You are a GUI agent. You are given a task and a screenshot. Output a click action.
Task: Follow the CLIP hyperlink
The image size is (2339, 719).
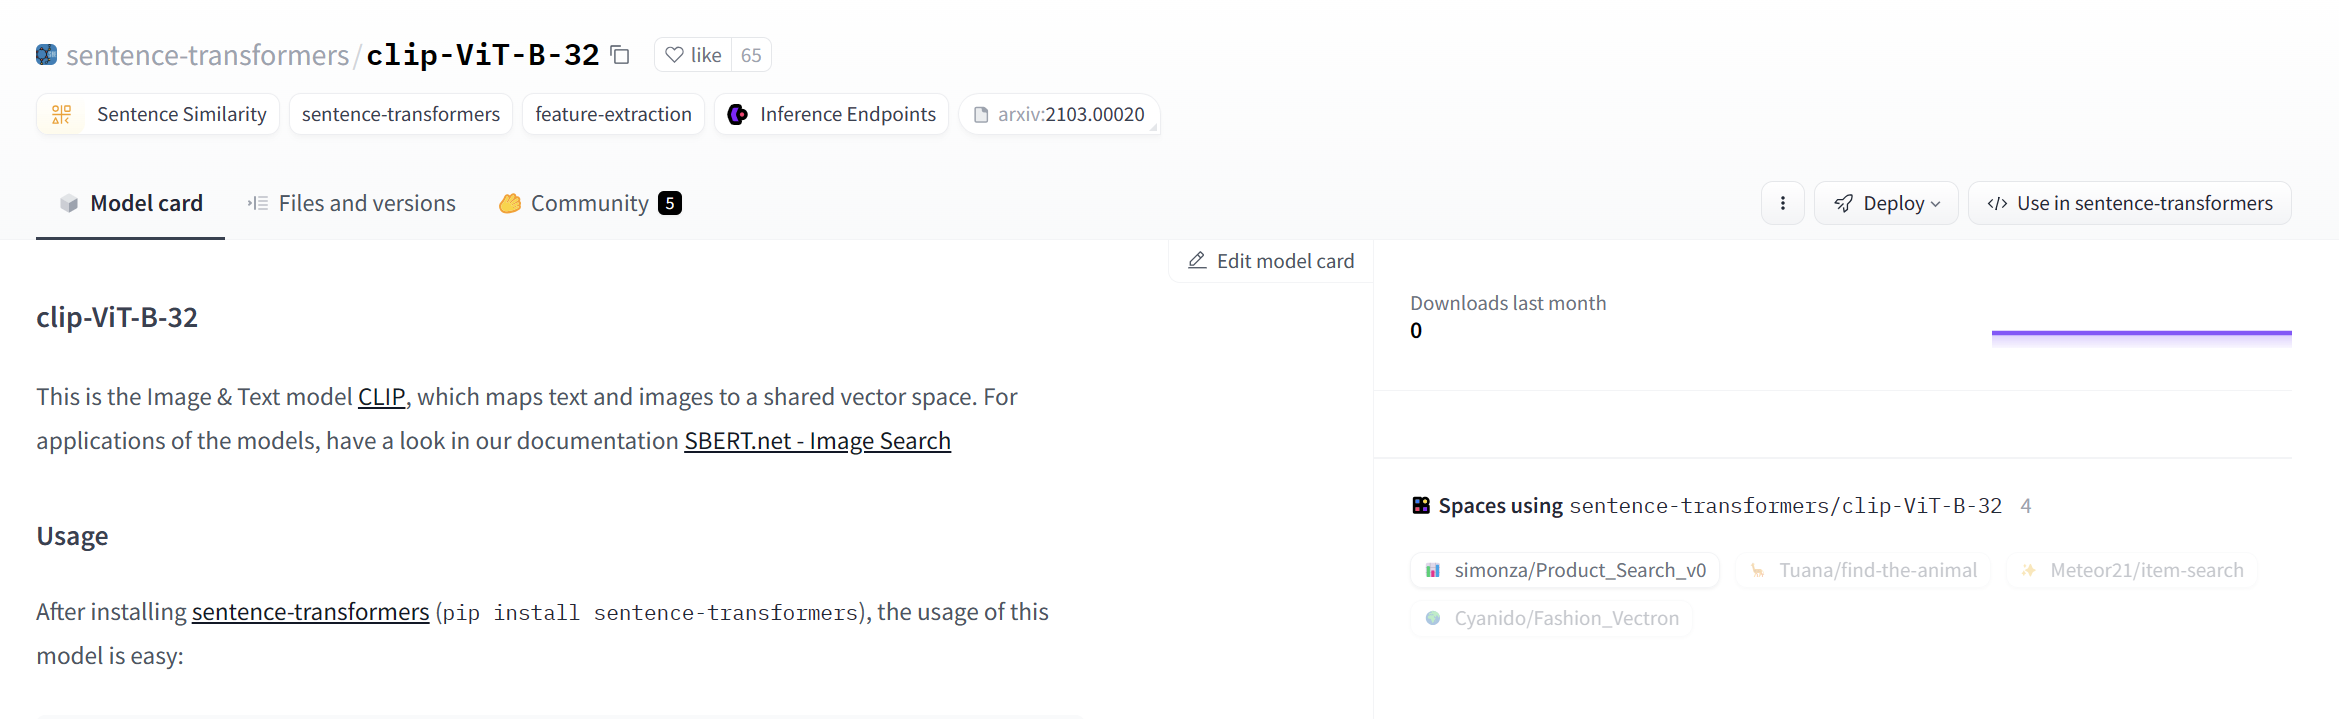coord(381,397)
